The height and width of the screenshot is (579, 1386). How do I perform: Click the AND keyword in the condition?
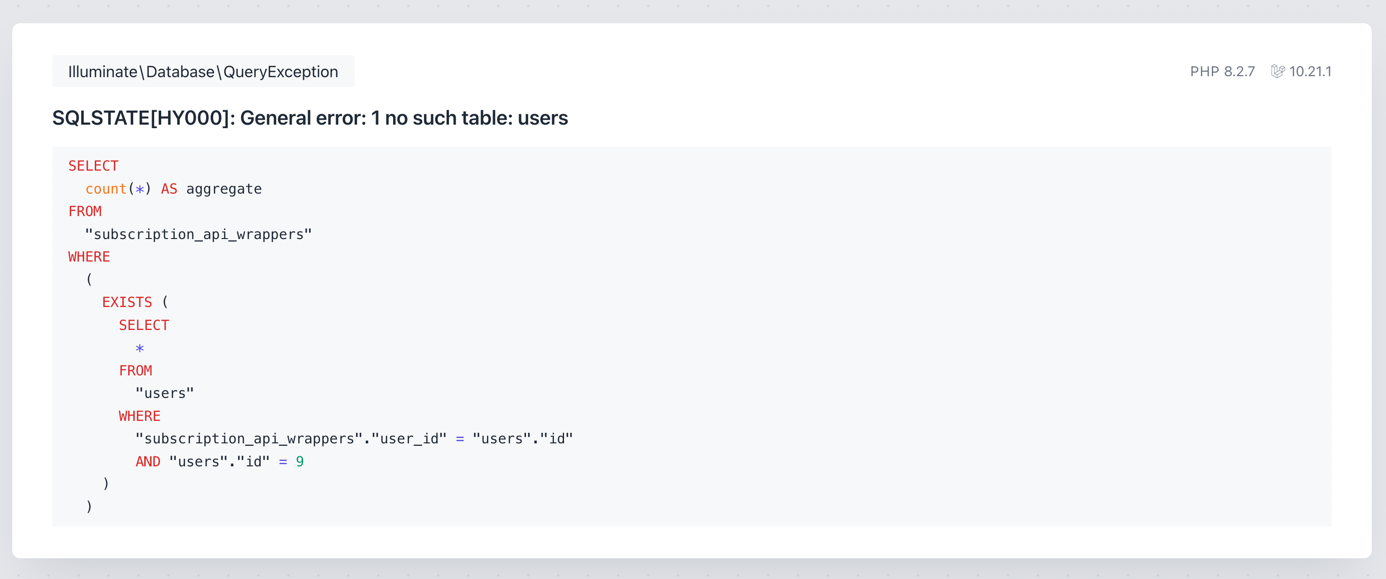tap(148, 462)
